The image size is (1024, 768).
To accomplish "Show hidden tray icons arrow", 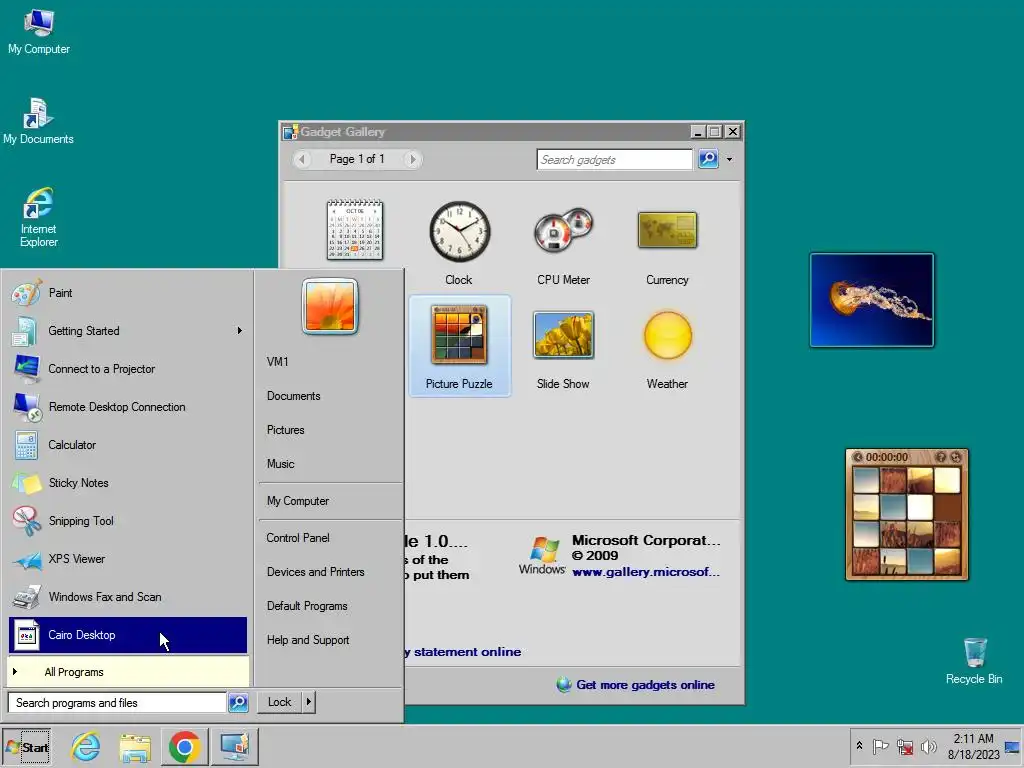I will click(x=859, y=746).
